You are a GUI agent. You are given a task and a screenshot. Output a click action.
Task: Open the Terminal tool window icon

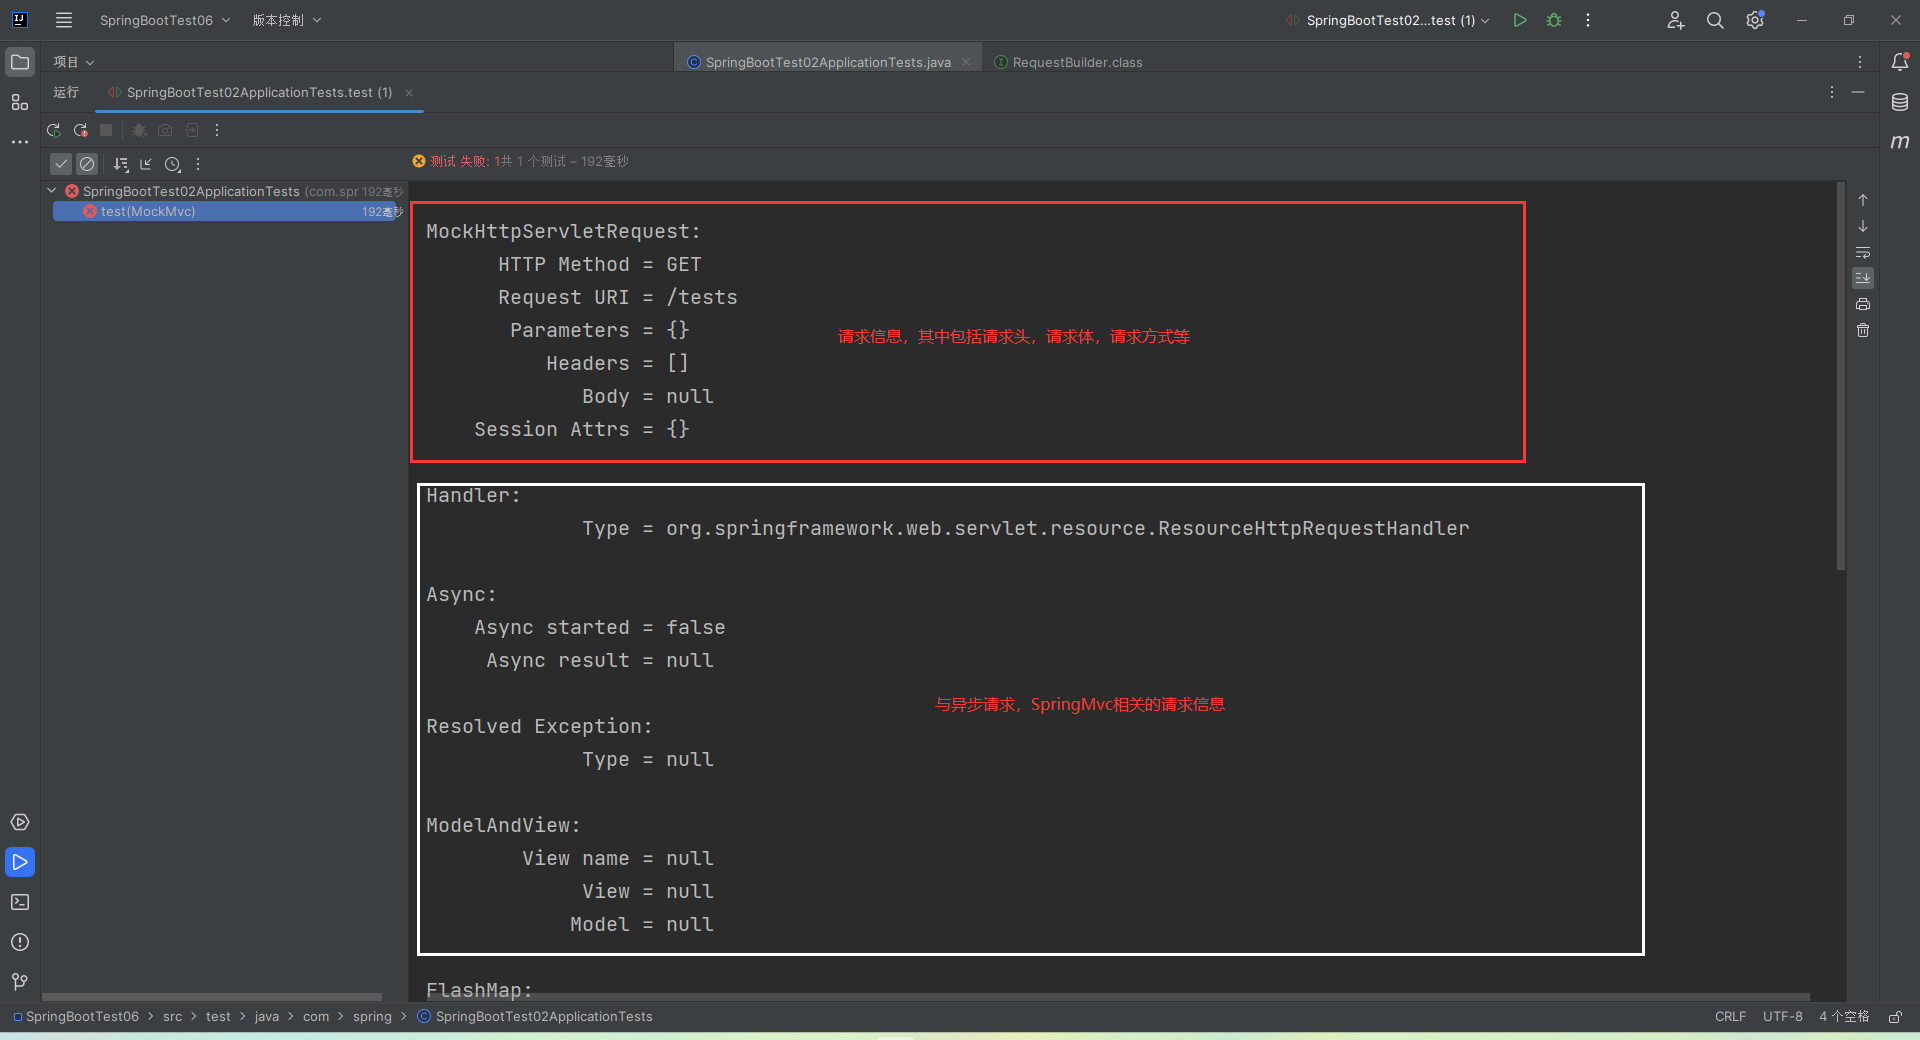(x=20, y=902)
